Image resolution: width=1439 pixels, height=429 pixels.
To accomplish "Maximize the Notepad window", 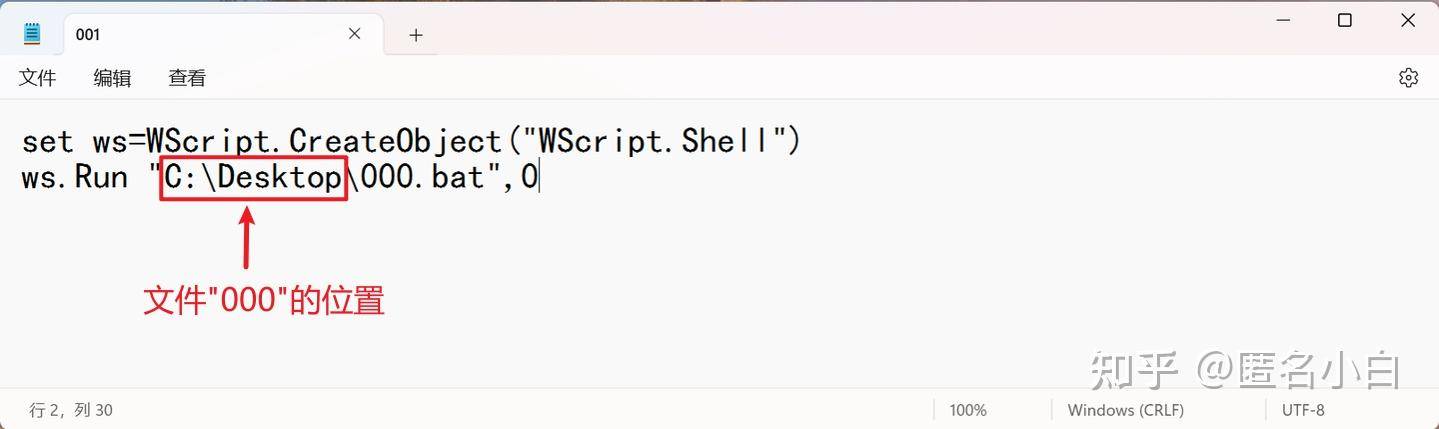I will [1345, 20].
